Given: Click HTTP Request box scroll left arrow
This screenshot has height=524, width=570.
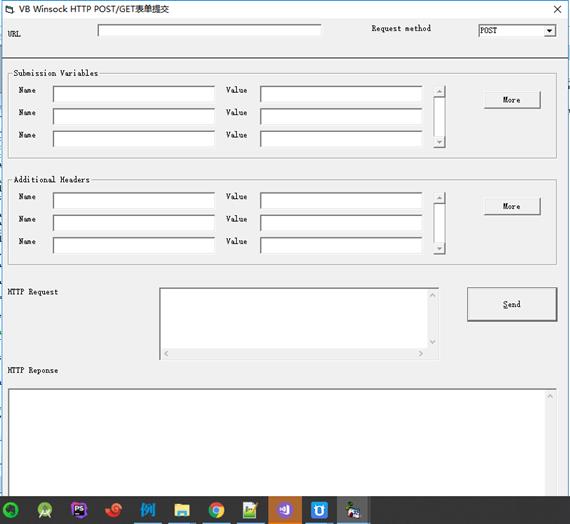Looking at the screenshot, I should click(x=166, y=353).
